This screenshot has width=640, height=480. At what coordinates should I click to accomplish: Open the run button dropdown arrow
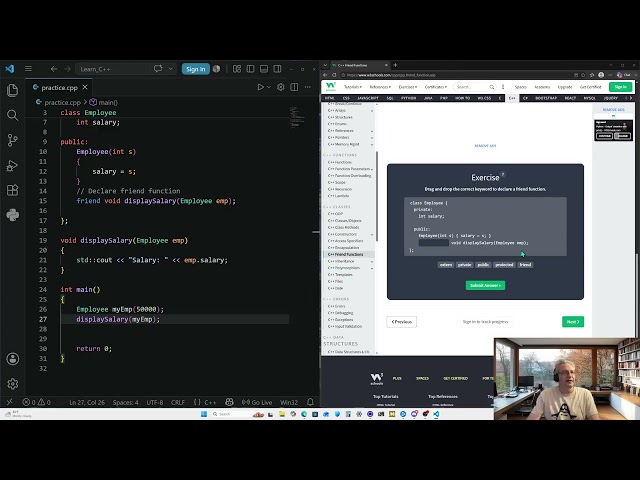[269, 87]
